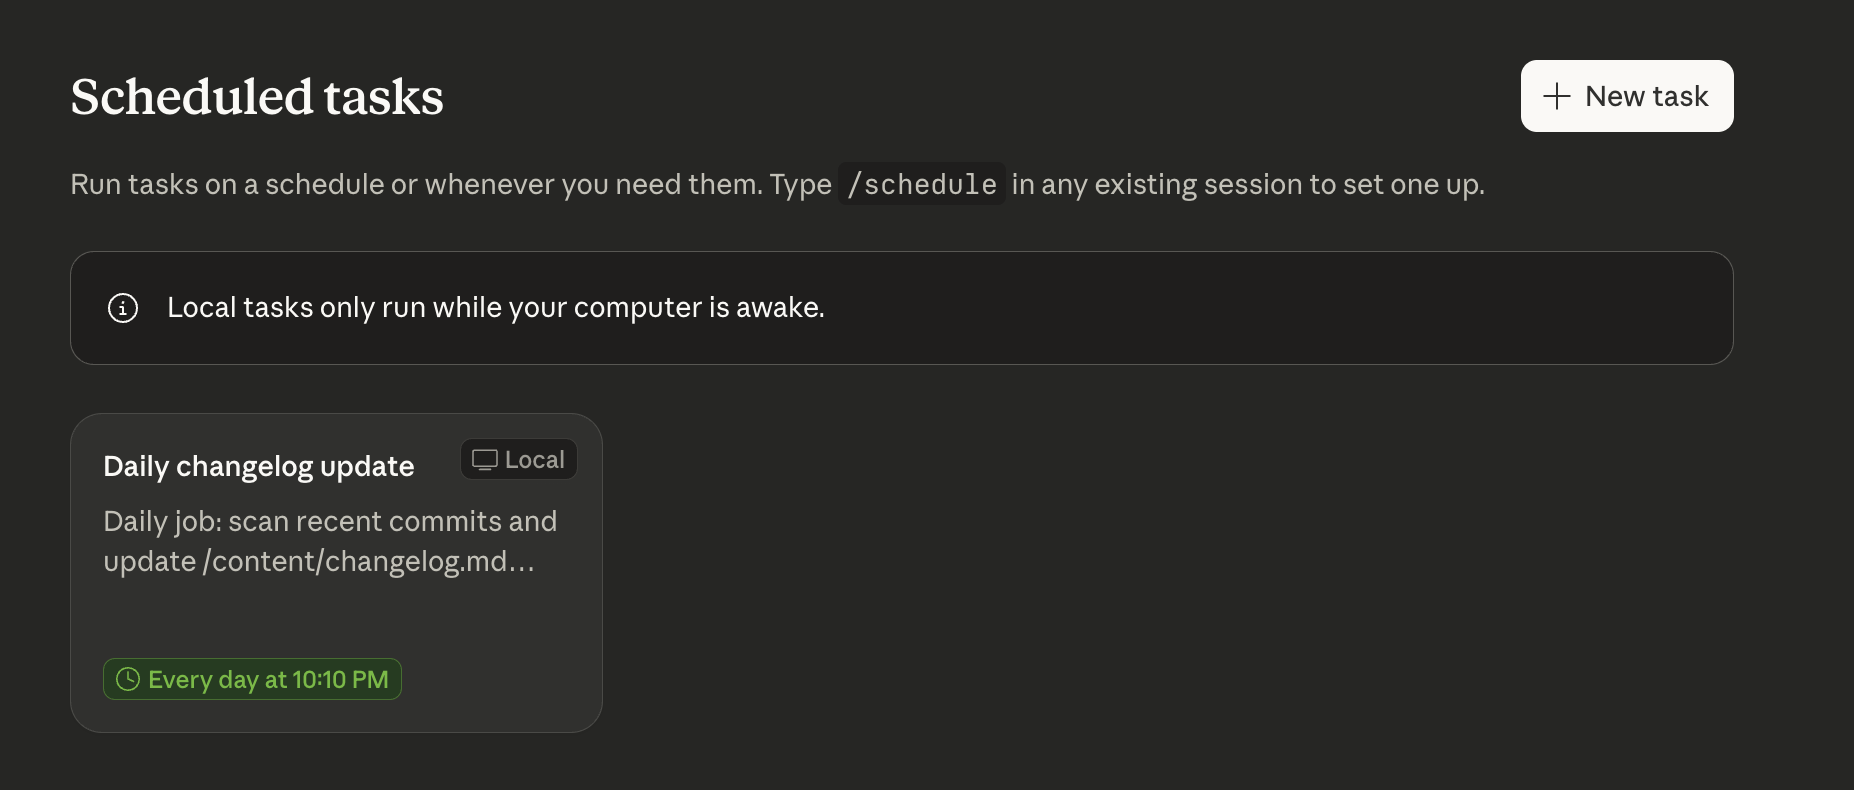Click the dark info banner to dismiss it
This screenshot has height=790, width=1854.
coord(900,308)
